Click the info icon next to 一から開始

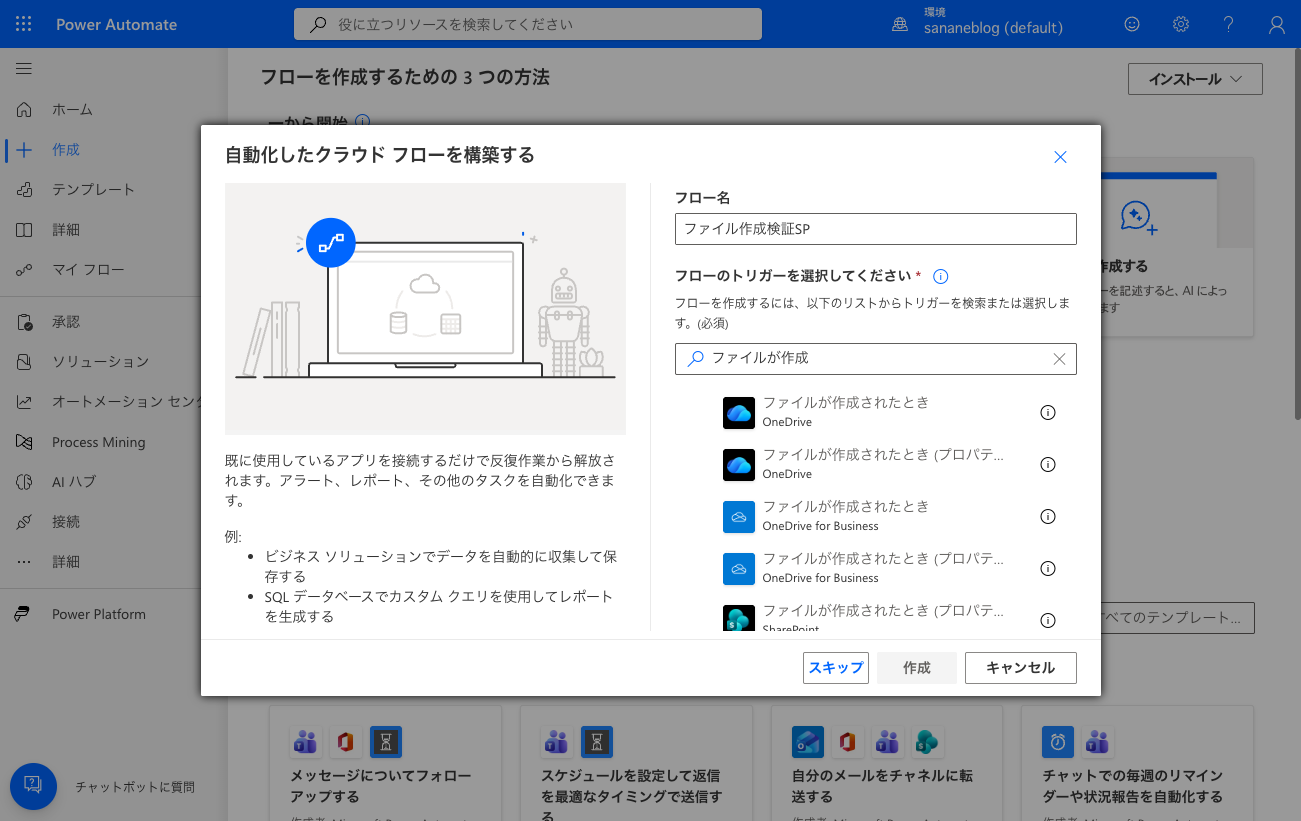(362, 121)
